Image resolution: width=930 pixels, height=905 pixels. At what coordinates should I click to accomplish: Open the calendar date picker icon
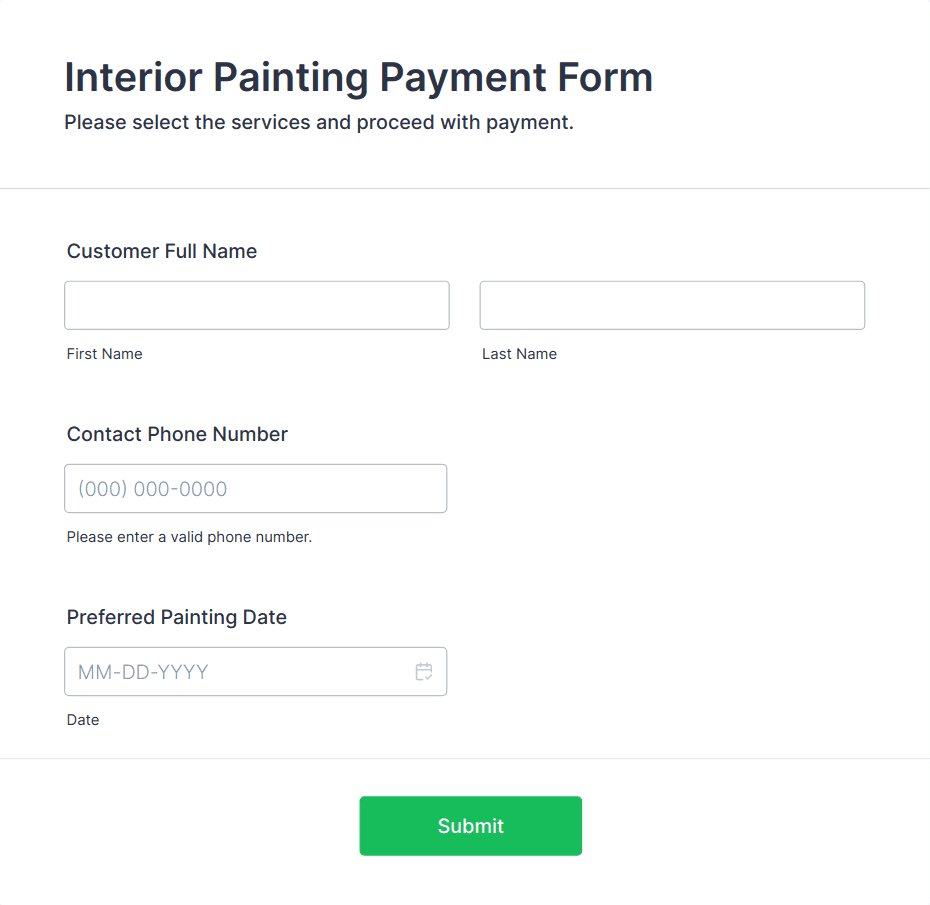423,671
